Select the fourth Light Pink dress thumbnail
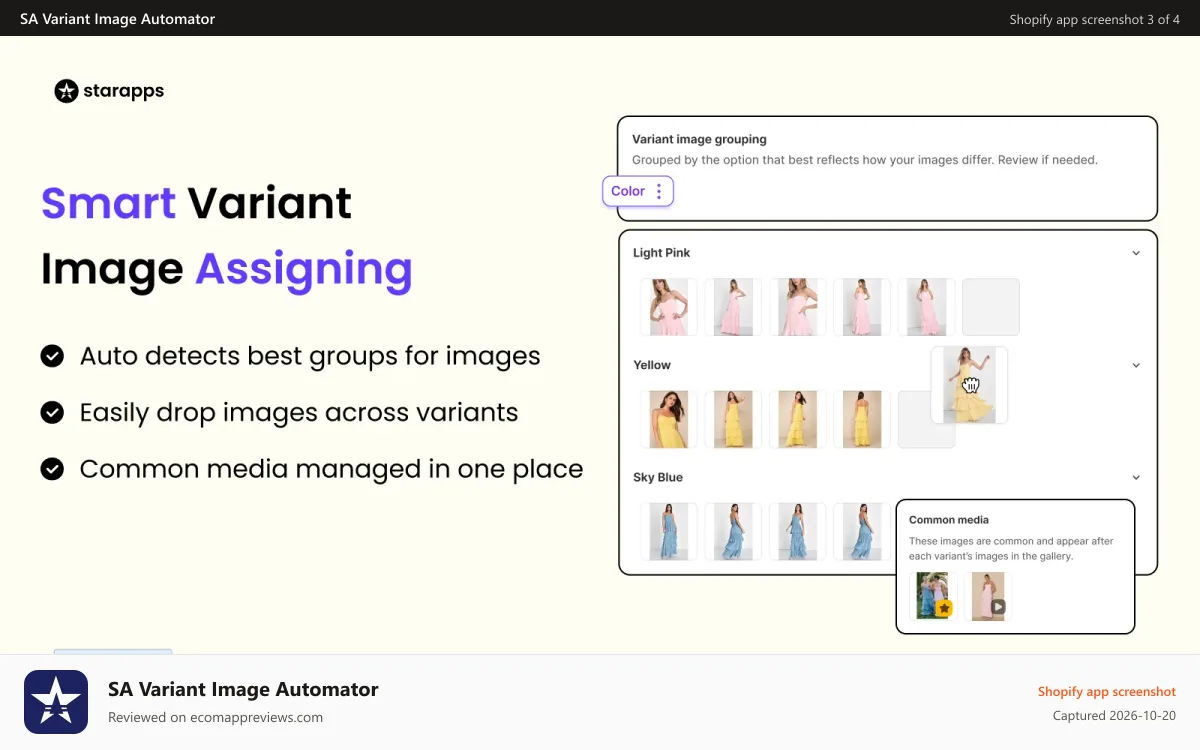Screen dimensions: 1200x750 point(861,307)
